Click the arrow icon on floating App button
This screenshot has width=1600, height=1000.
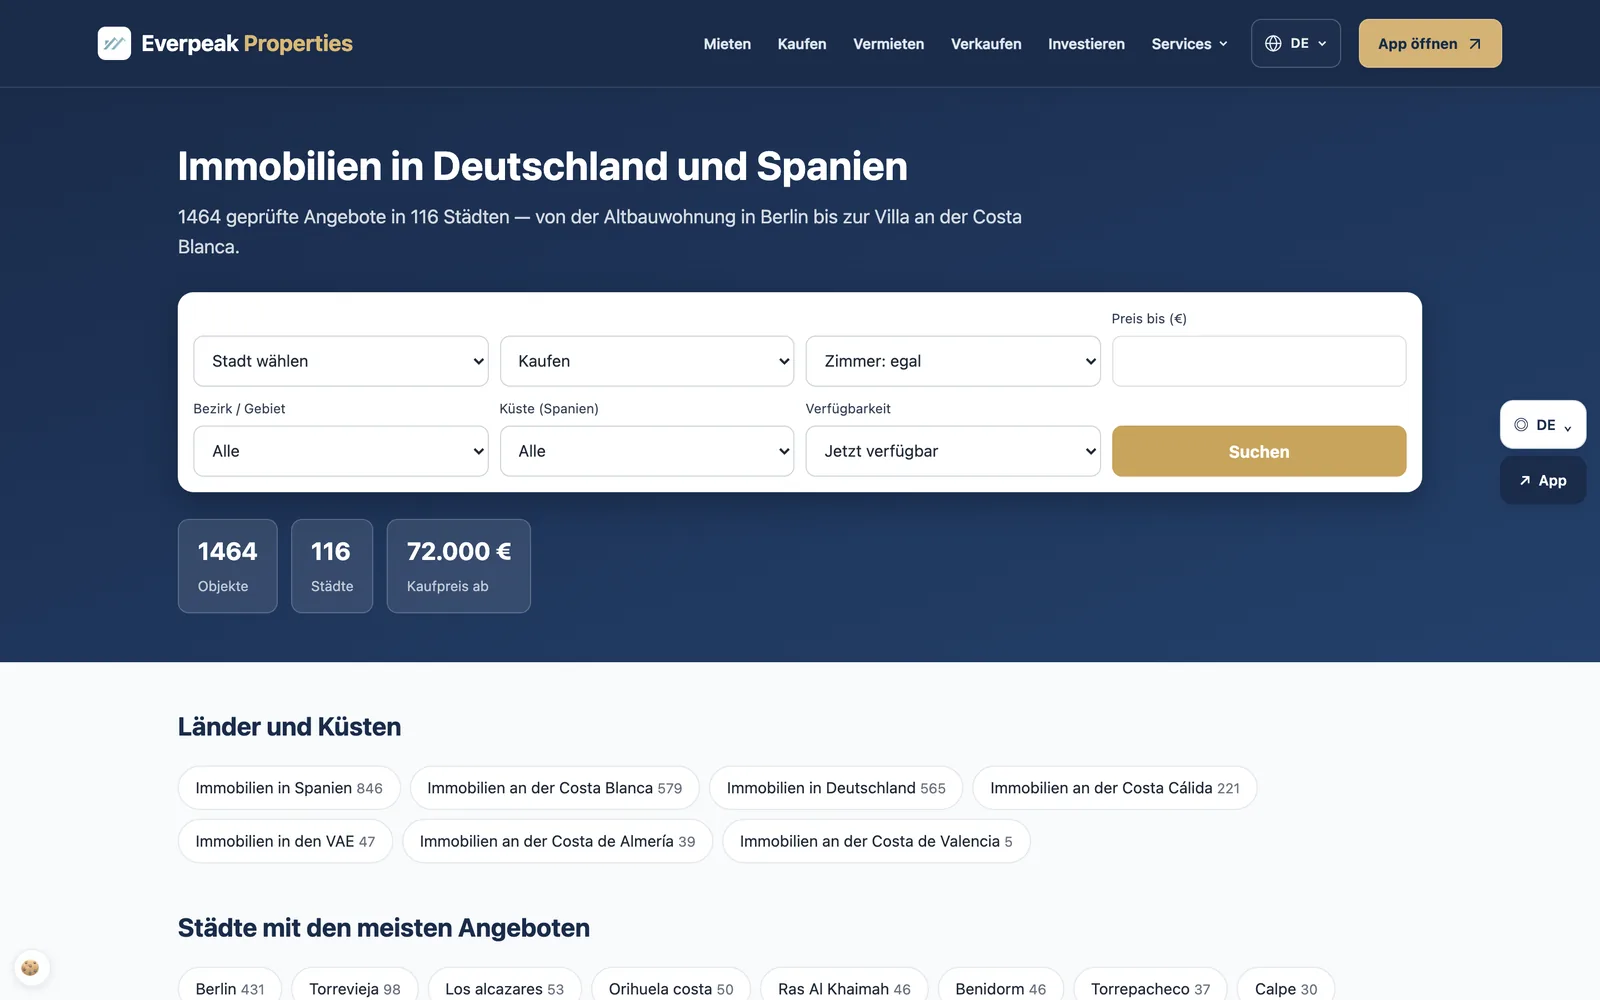click(1525, 481)
